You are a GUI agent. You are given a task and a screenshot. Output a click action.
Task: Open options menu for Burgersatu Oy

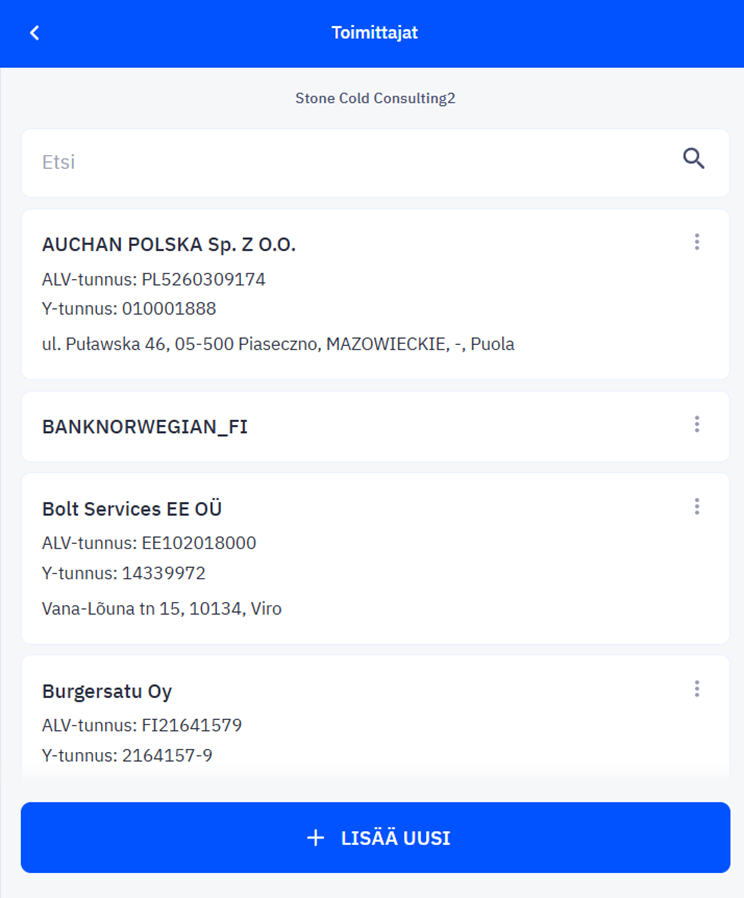[697, 688]
